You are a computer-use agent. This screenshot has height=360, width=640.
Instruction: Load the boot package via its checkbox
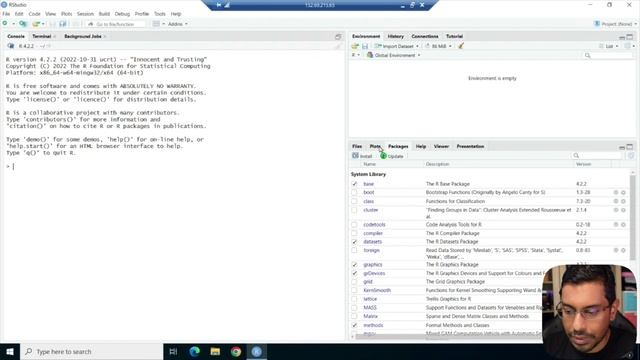(354, 192)
